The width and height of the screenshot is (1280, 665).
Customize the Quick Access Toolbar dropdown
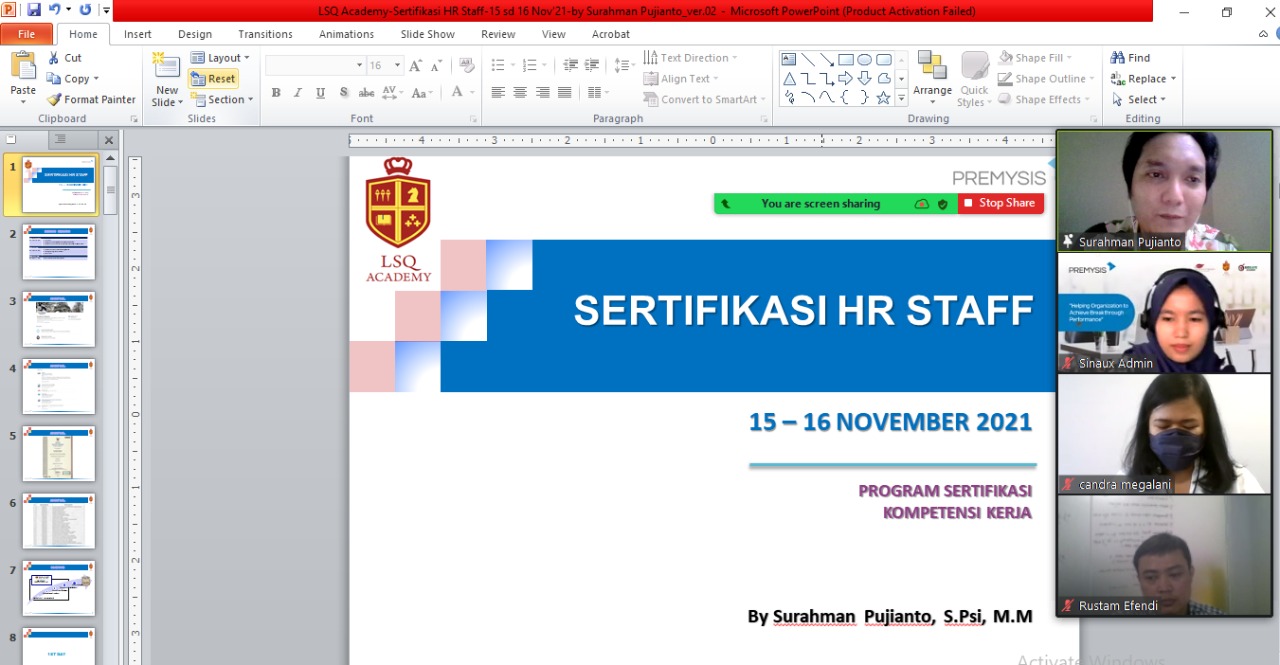click(106, 11)
